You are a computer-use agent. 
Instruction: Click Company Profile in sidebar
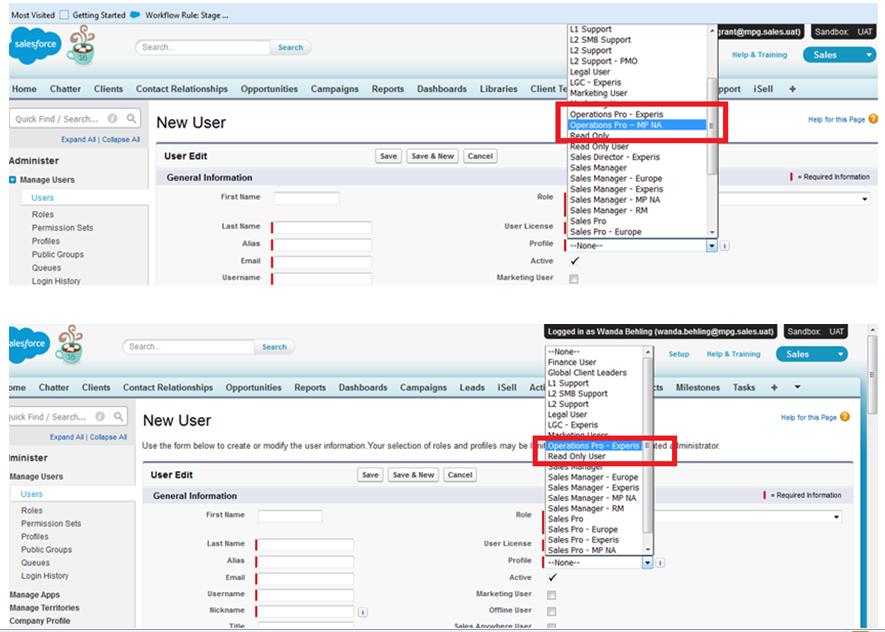click(x=40, y=621)
